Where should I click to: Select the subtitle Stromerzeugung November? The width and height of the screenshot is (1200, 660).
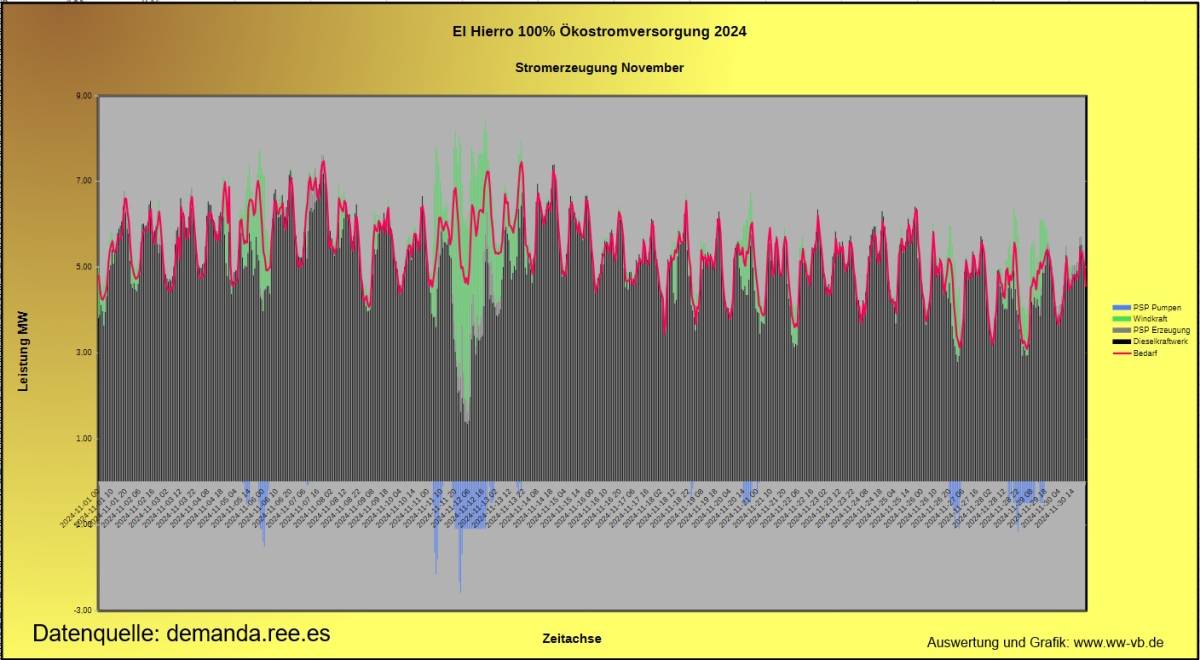click(600, 68)
